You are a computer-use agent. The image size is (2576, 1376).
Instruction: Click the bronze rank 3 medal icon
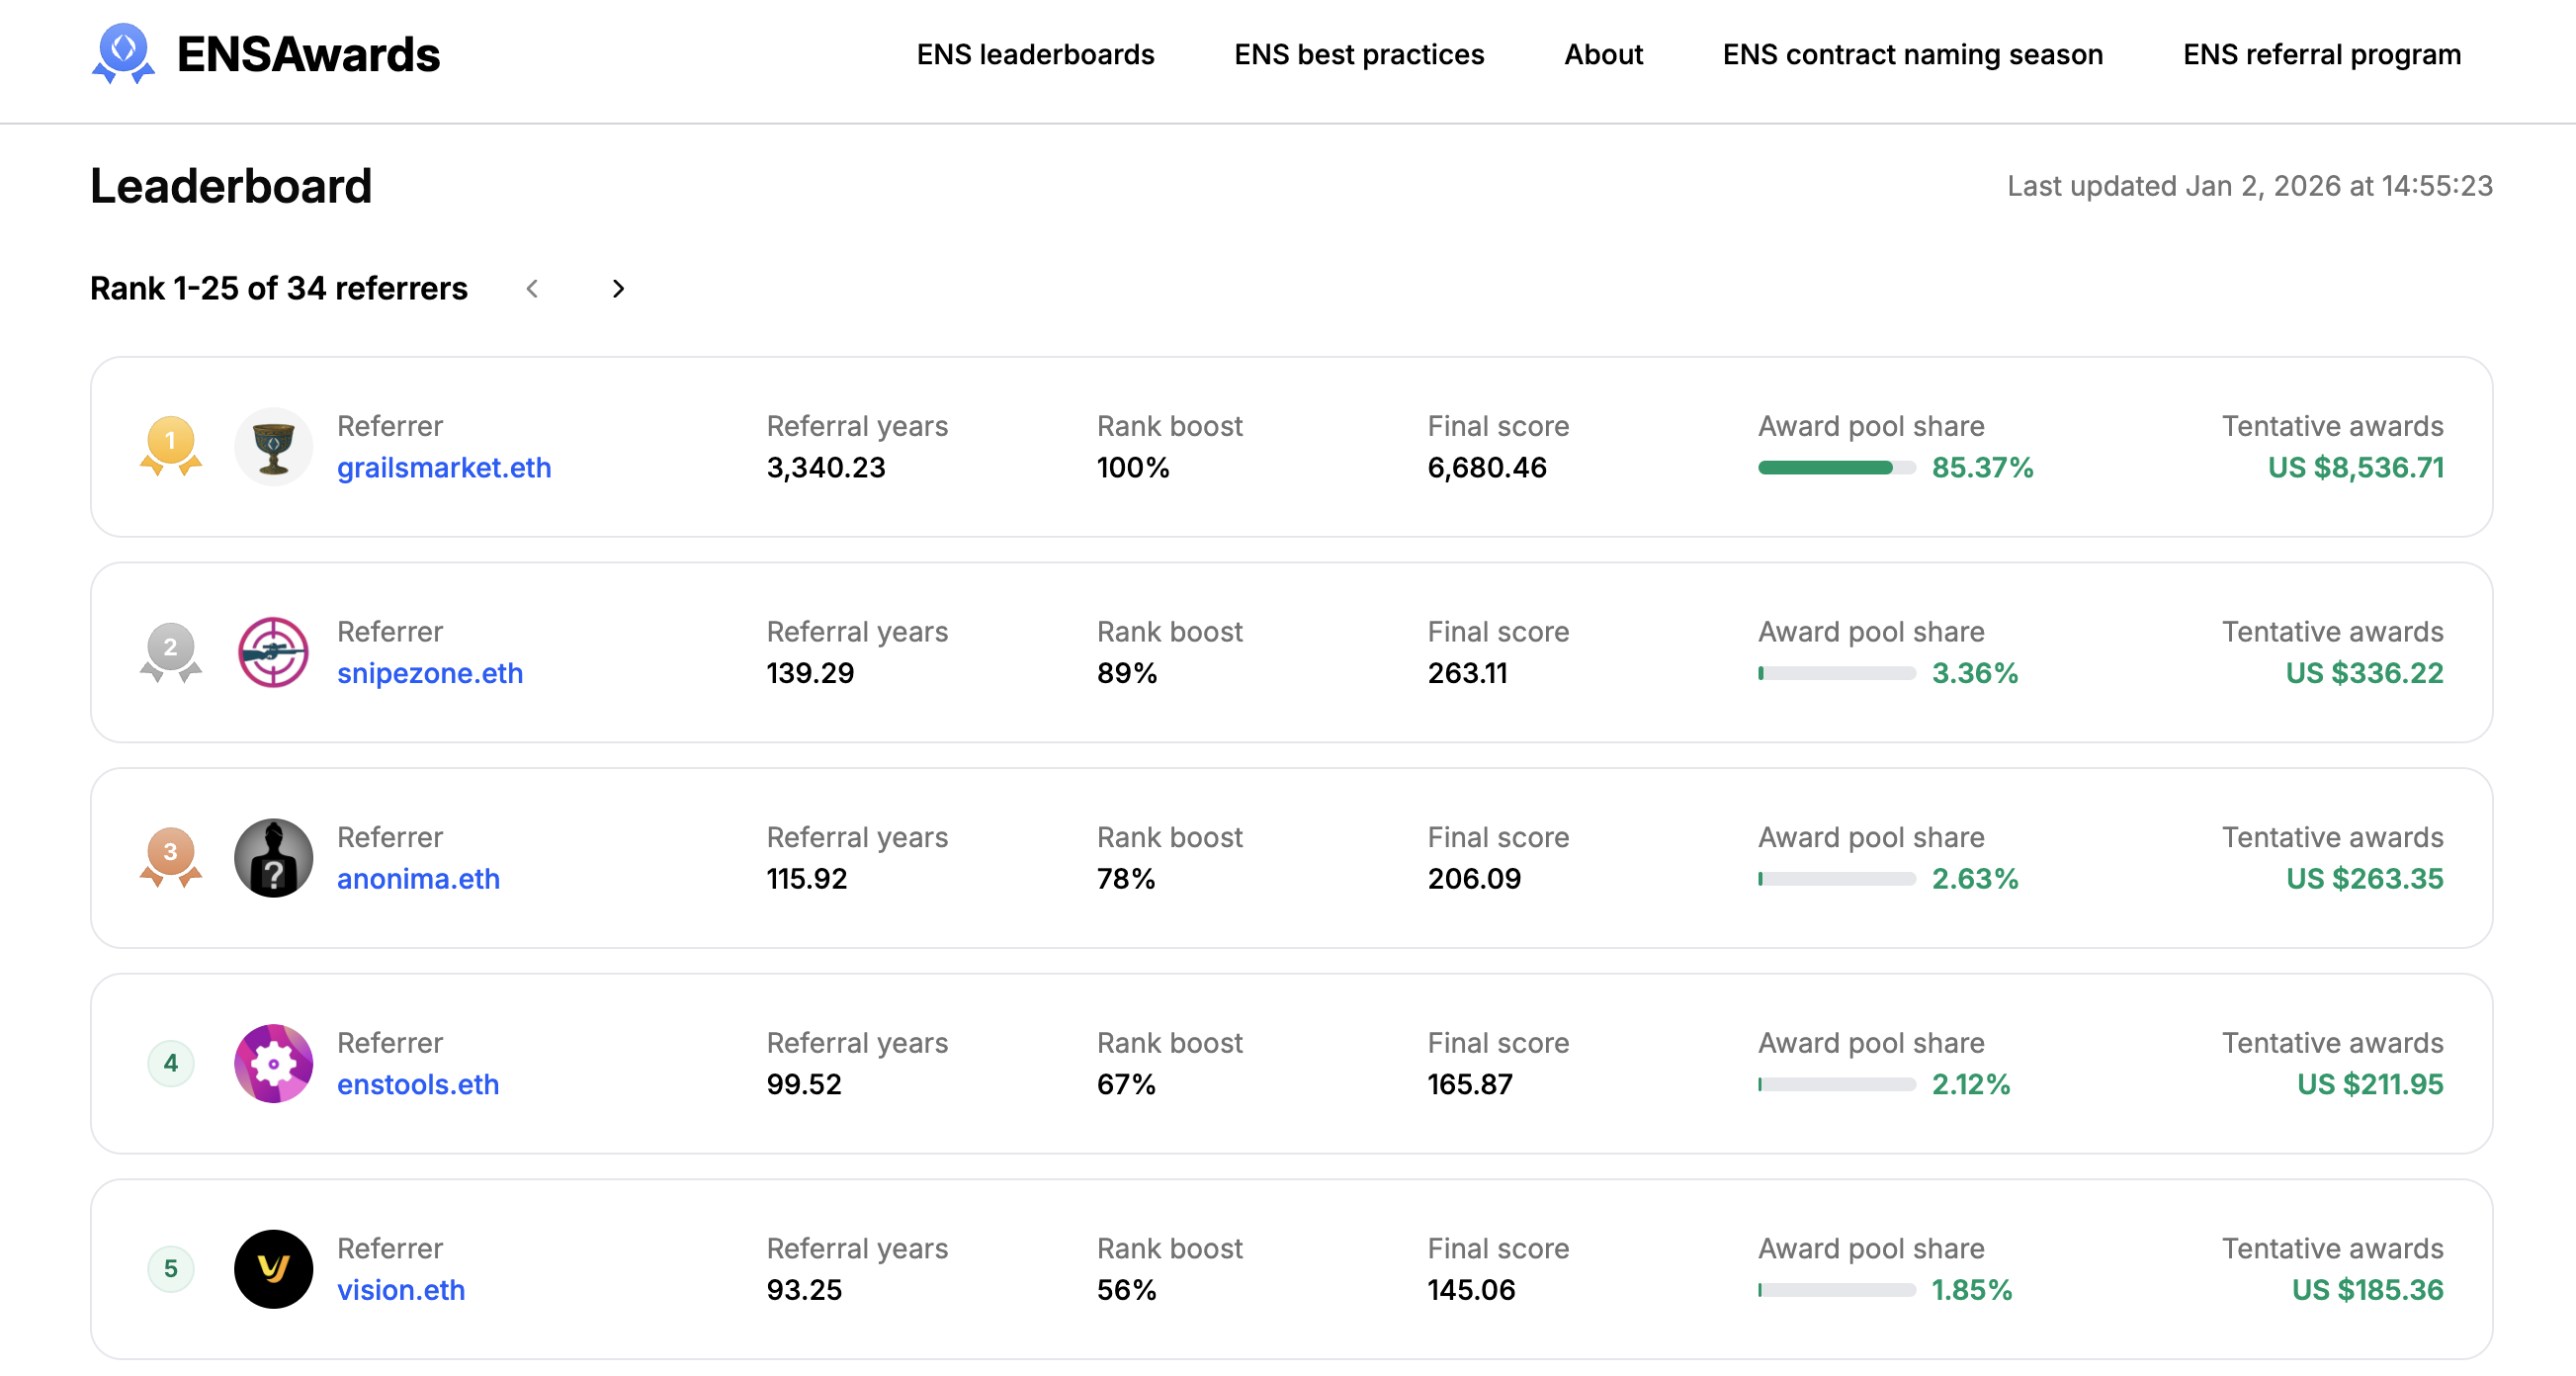[x=170, y=856]
